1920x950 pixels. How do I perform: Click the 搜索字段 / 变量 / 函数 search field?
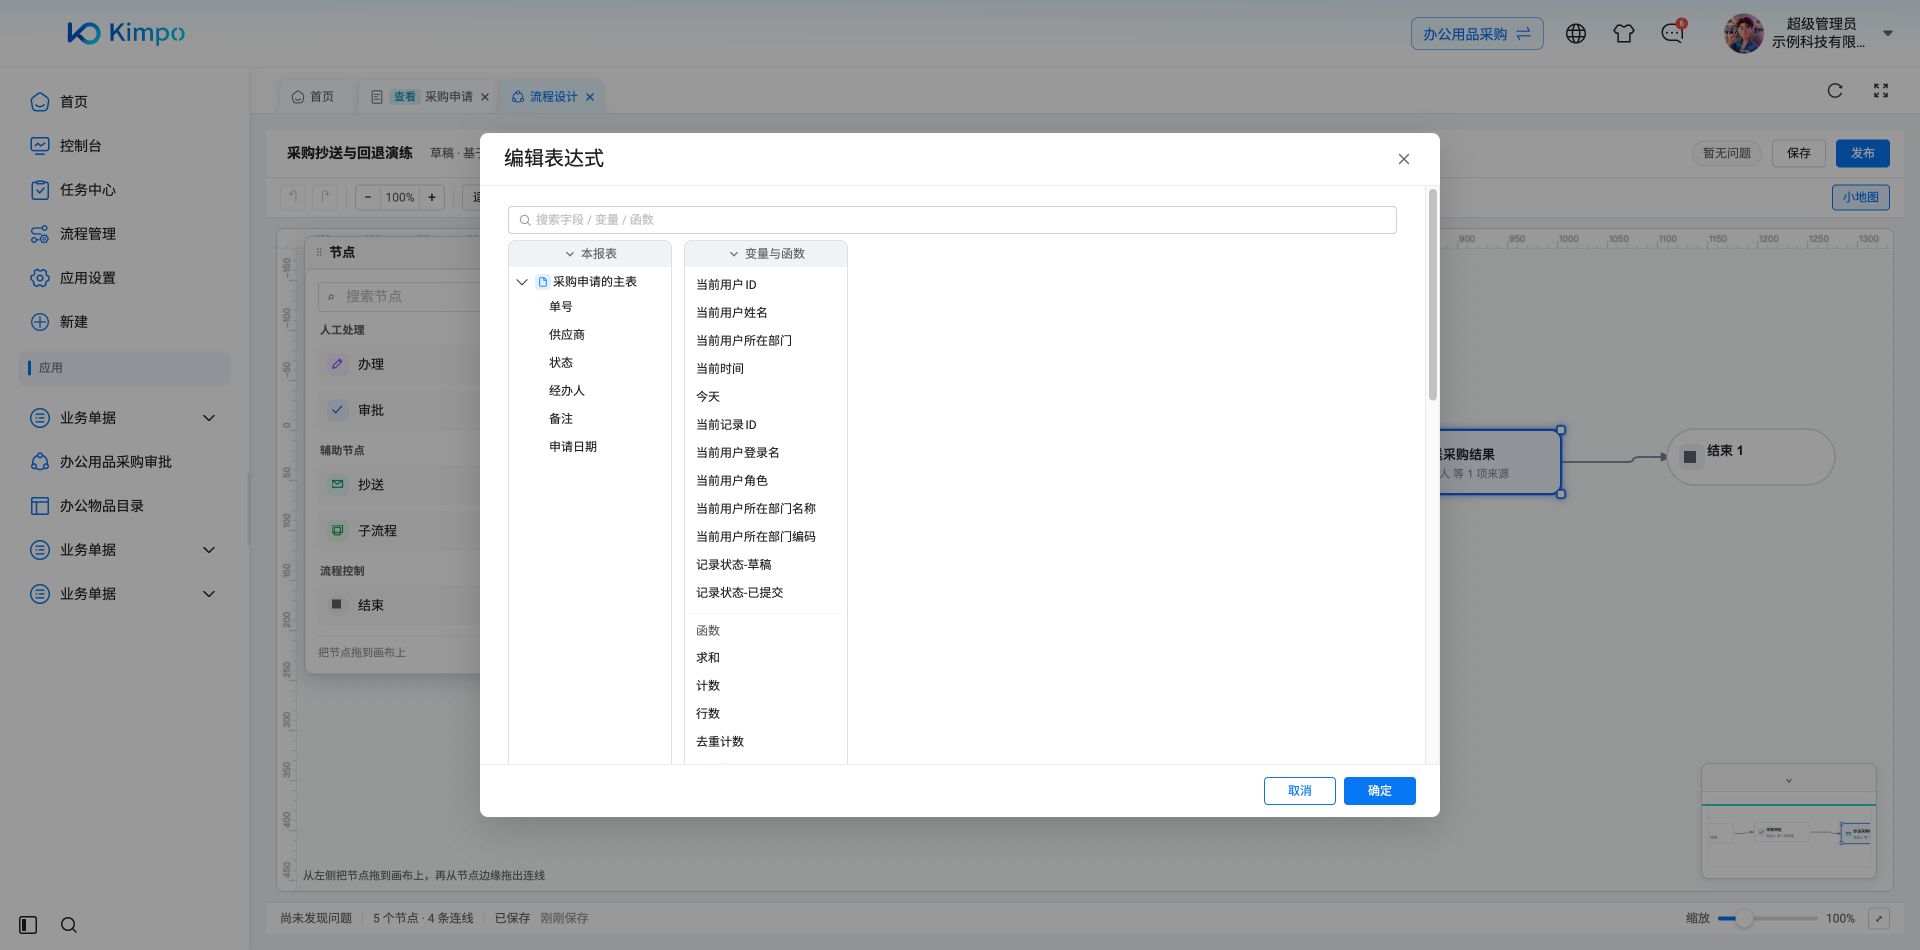pyautogui.click(x=952, y=220)
